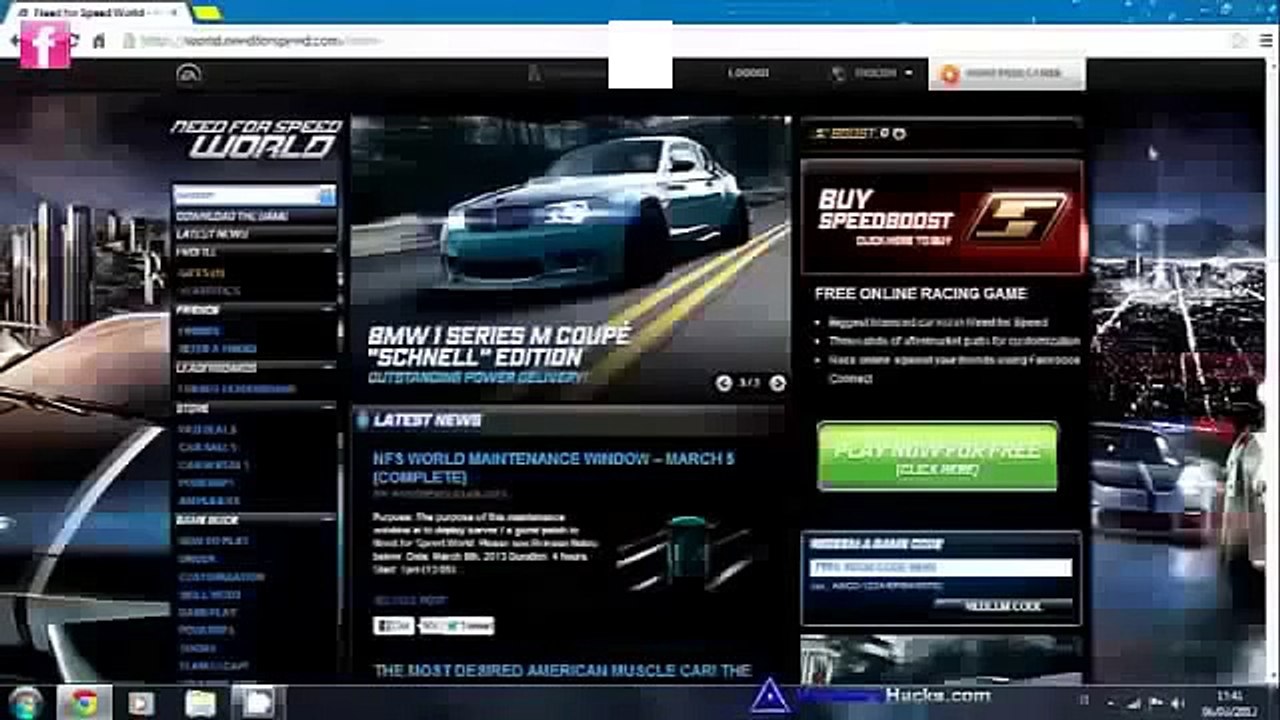Image resolution: width=1280 pixels, height=720 pixels.
Task: Click the Facebook Like button under the article
Action: 394,626
